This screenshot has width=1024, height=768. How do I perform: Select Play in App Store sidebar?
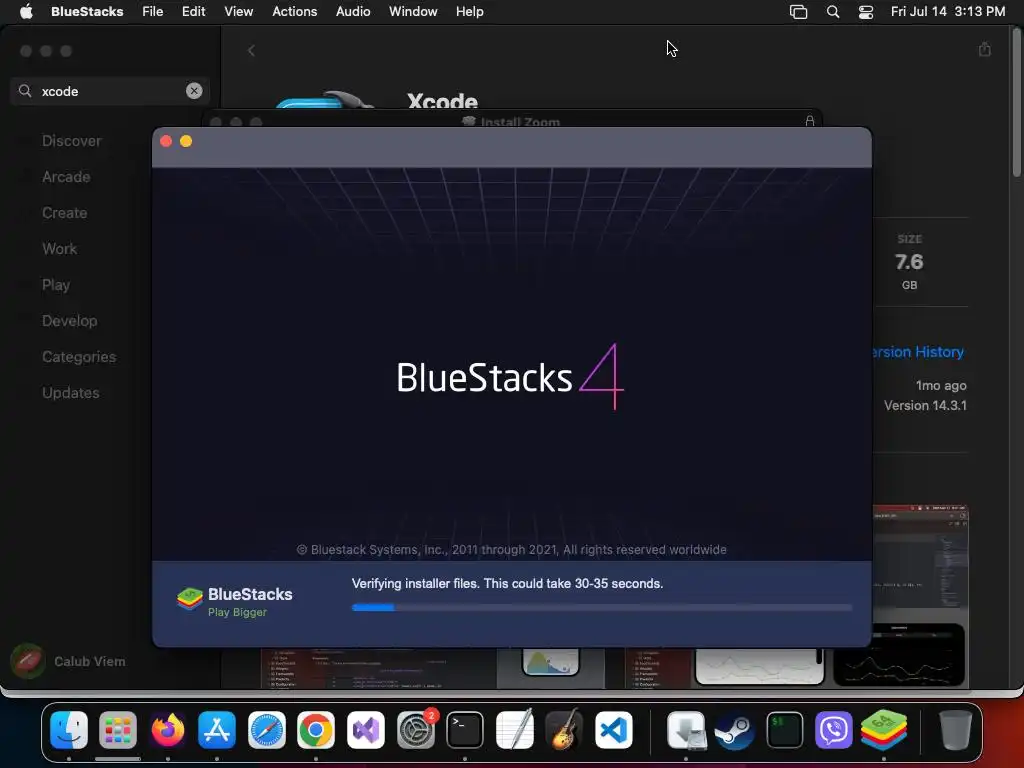pyautogui.click(x=56, y=285)
